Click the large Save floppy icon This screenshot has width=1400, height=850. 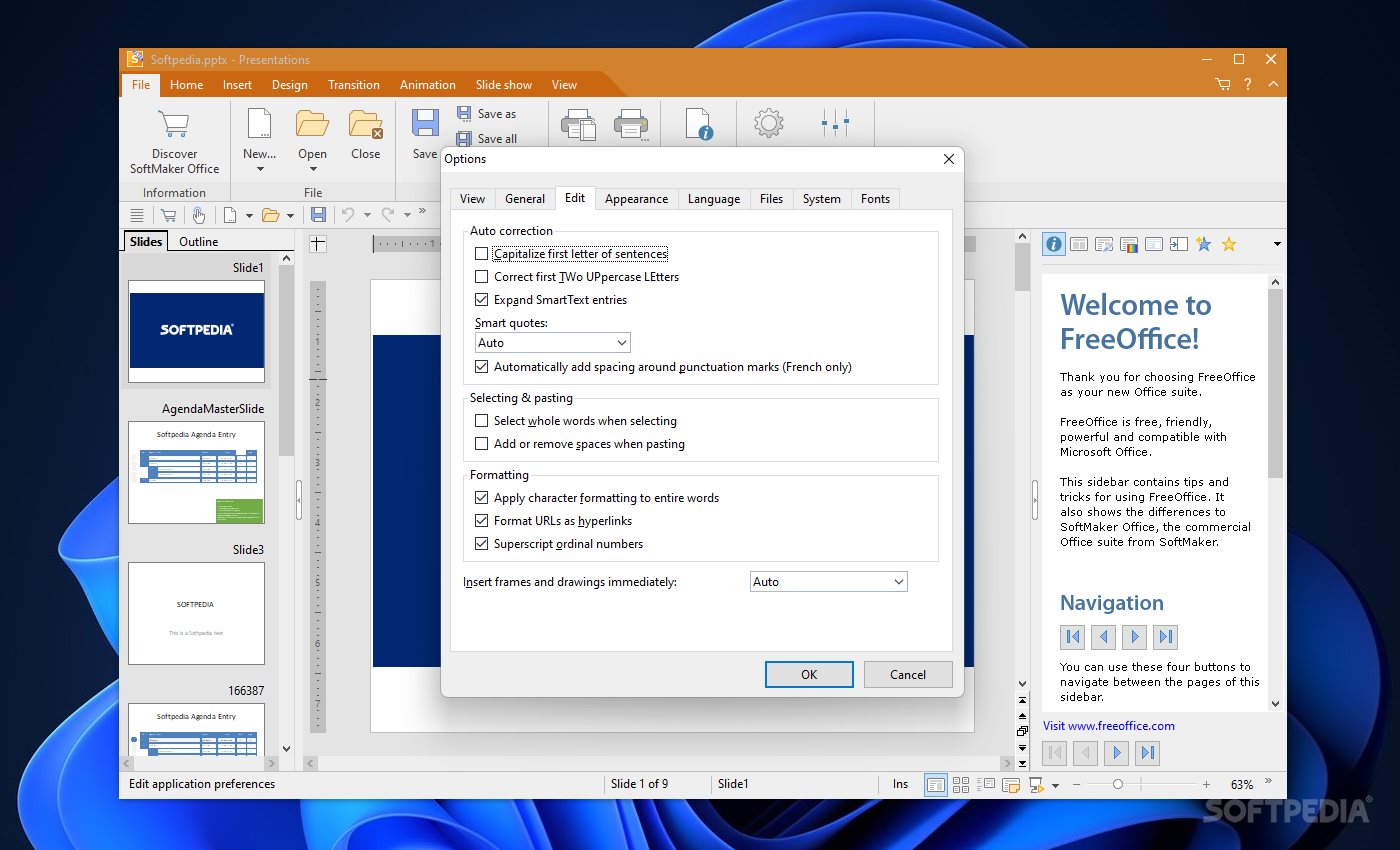tap(425, 123)
